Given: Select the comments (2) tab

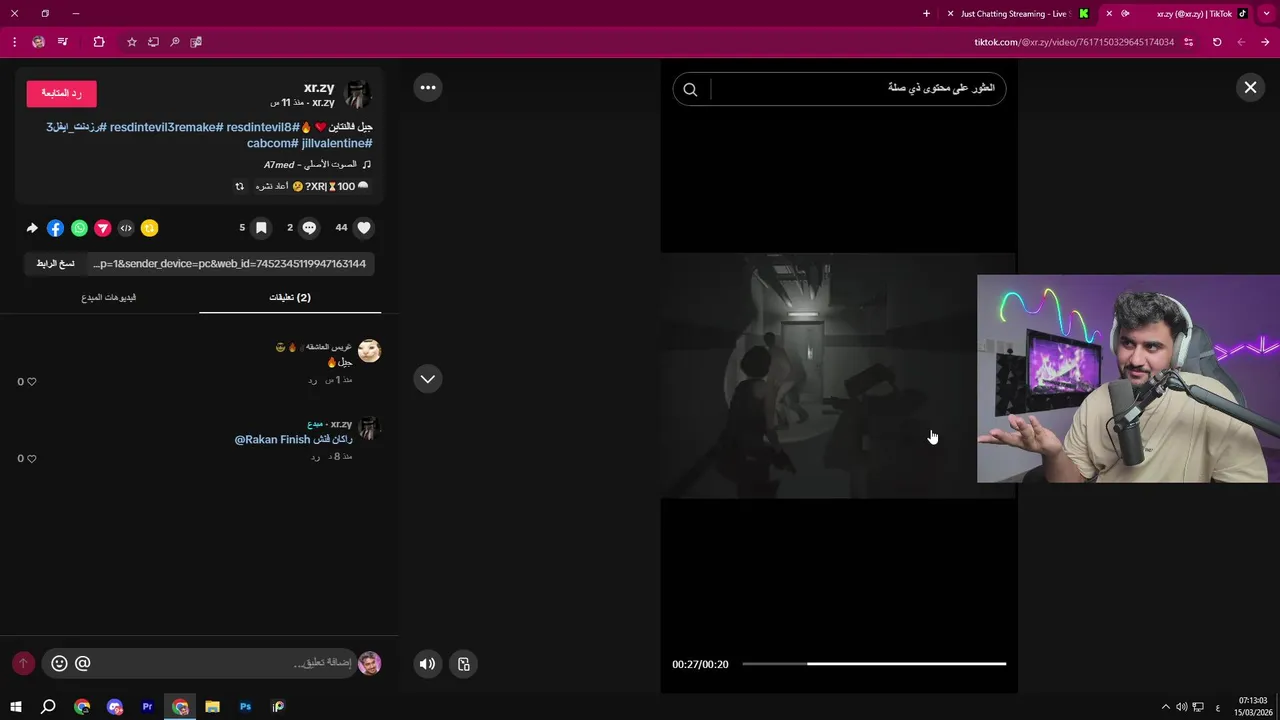Looking at the screenshot, I should coord(290,297).
